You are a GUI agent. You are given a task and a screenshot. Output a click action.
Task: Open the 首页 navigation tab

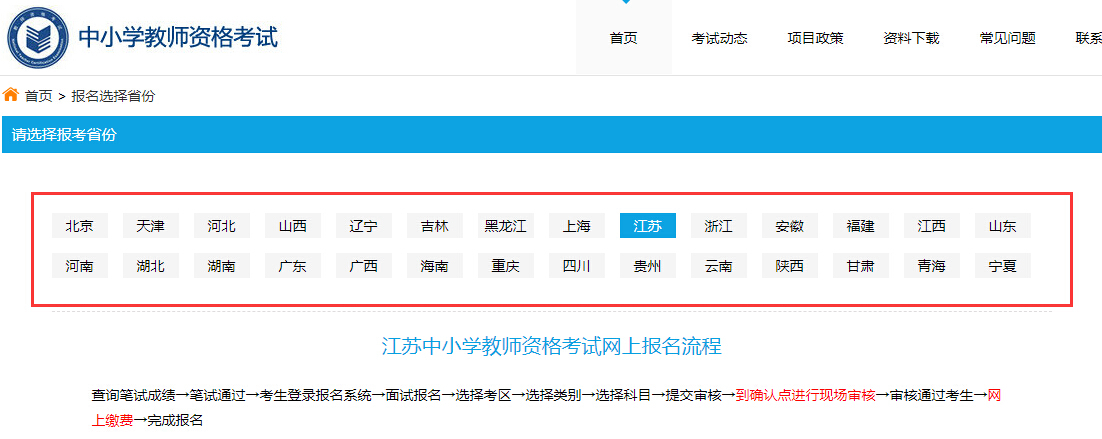[623, 38]
